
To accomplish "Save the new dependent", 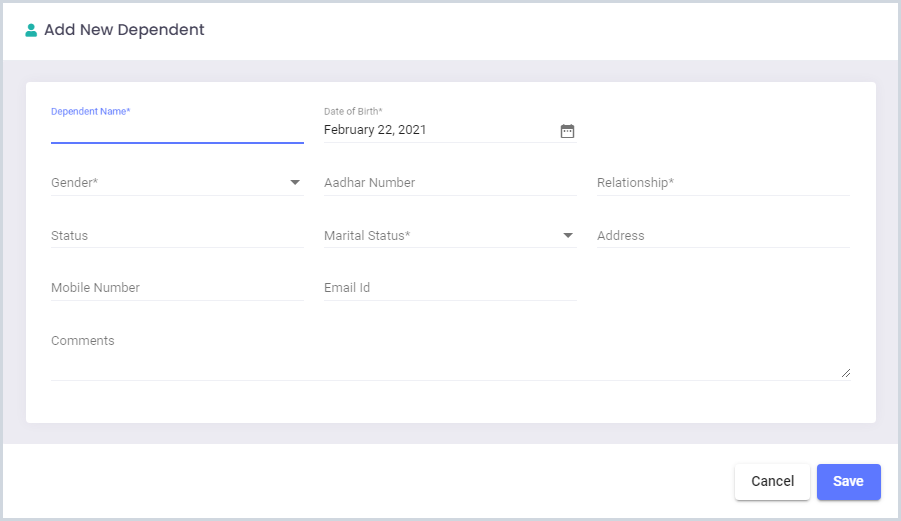I will pos(849,481).
